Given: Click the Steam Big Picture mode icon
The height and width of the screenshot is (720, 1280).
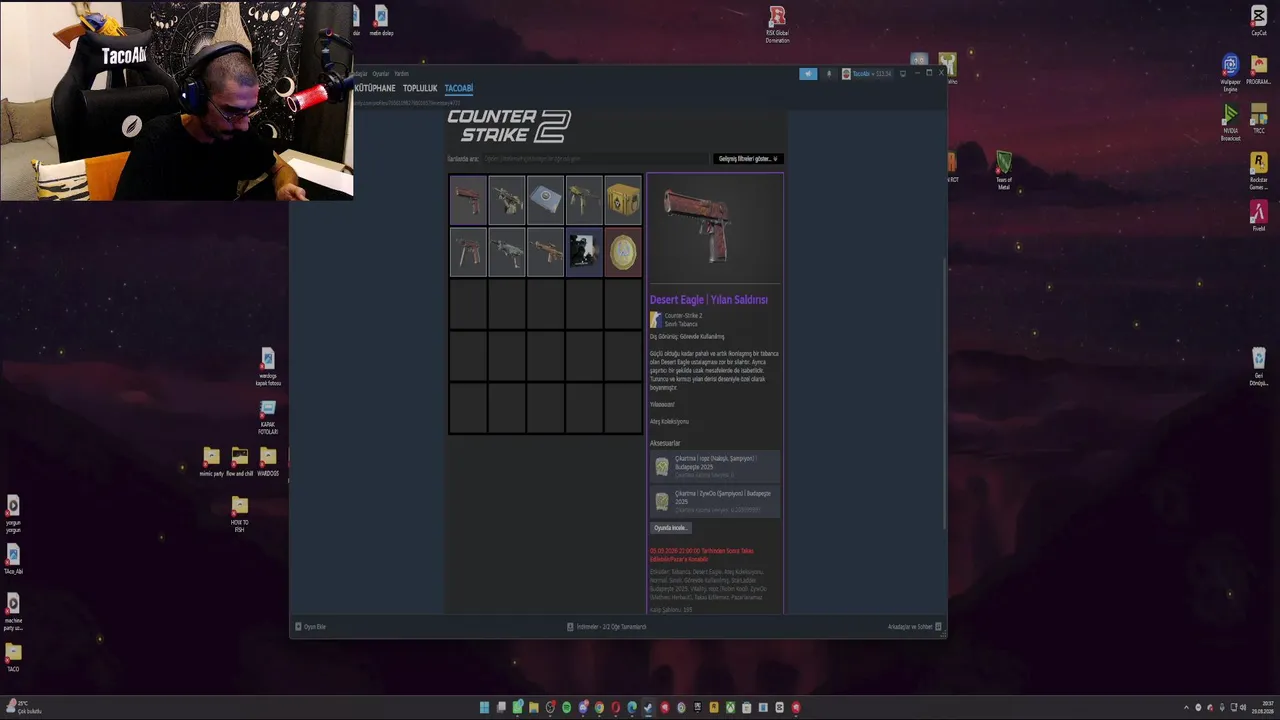Looking at the screenshot, I should (903, 74).
